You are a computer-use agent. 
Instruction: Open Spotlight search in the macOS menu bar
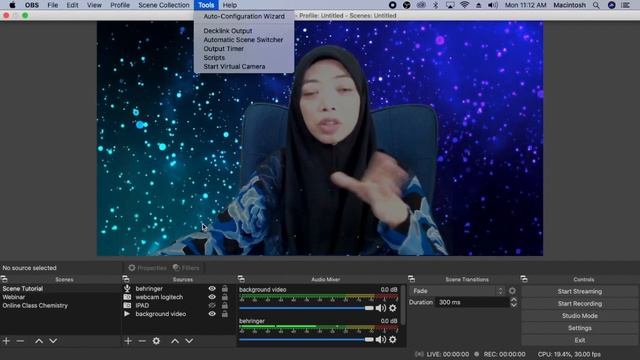(596, 5)
